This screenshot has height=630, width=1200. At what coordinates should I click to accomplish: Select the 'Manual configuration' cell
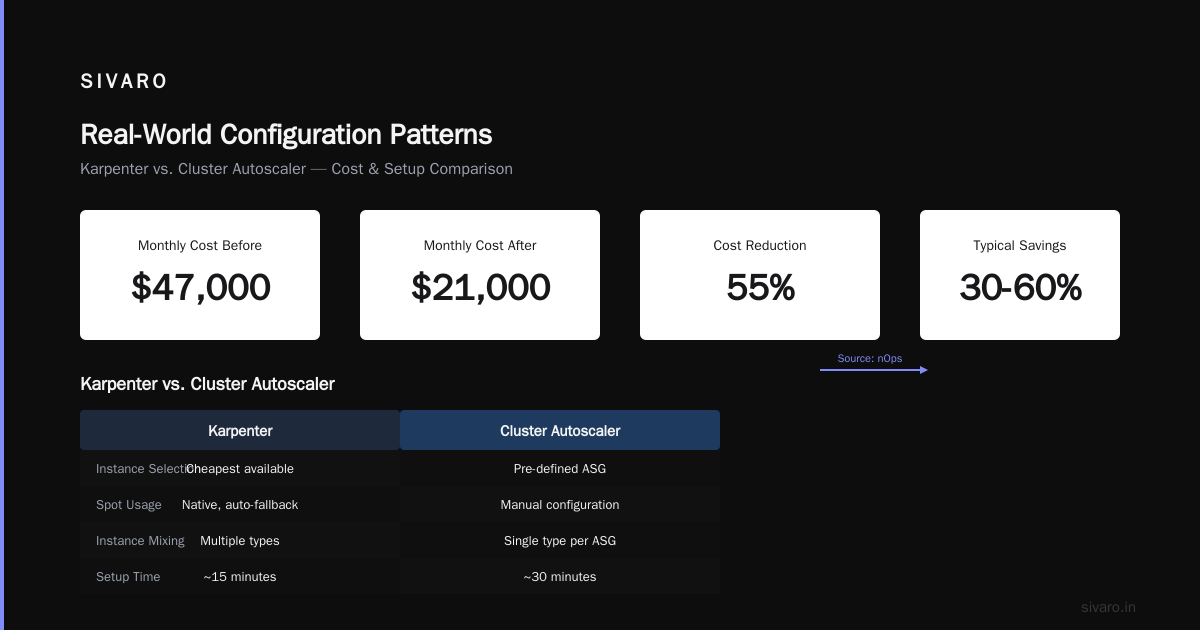[560, 505]
